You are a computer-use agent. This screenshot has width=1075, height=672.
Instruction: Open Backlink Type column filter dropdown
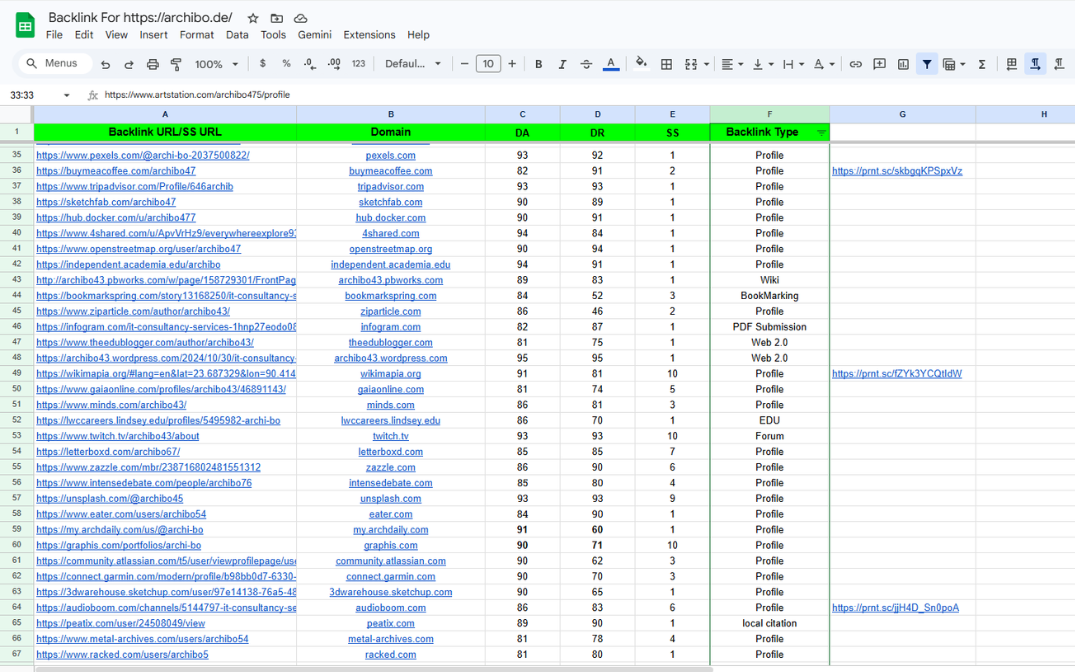point(821,132)
